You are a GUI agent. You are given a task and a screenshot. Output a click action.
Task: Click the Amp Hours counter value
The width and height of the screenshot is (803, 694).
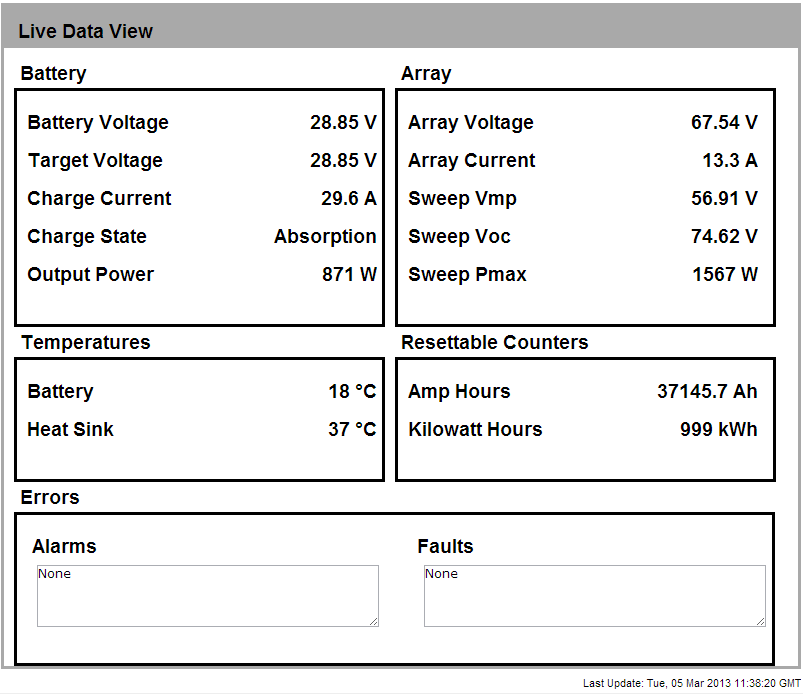(x=707, y=392)
